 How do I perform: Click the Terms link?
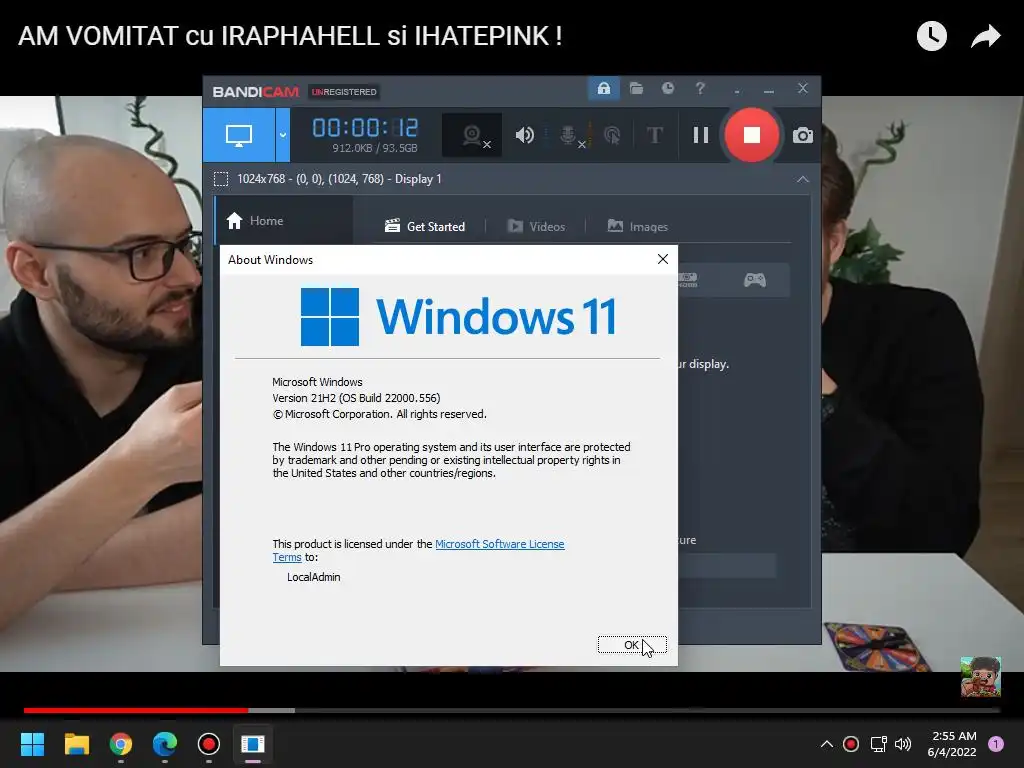click(x=287, y=557)
